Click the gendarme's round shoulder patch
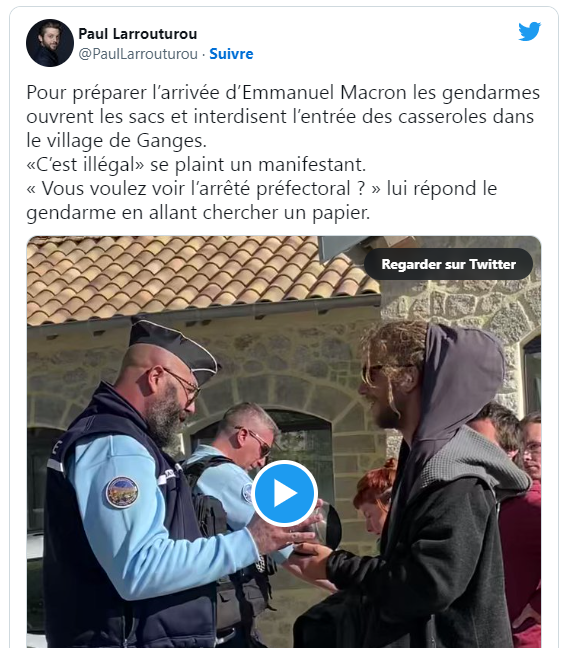Viewport: 567px width, 648px height. pos(122,492)
